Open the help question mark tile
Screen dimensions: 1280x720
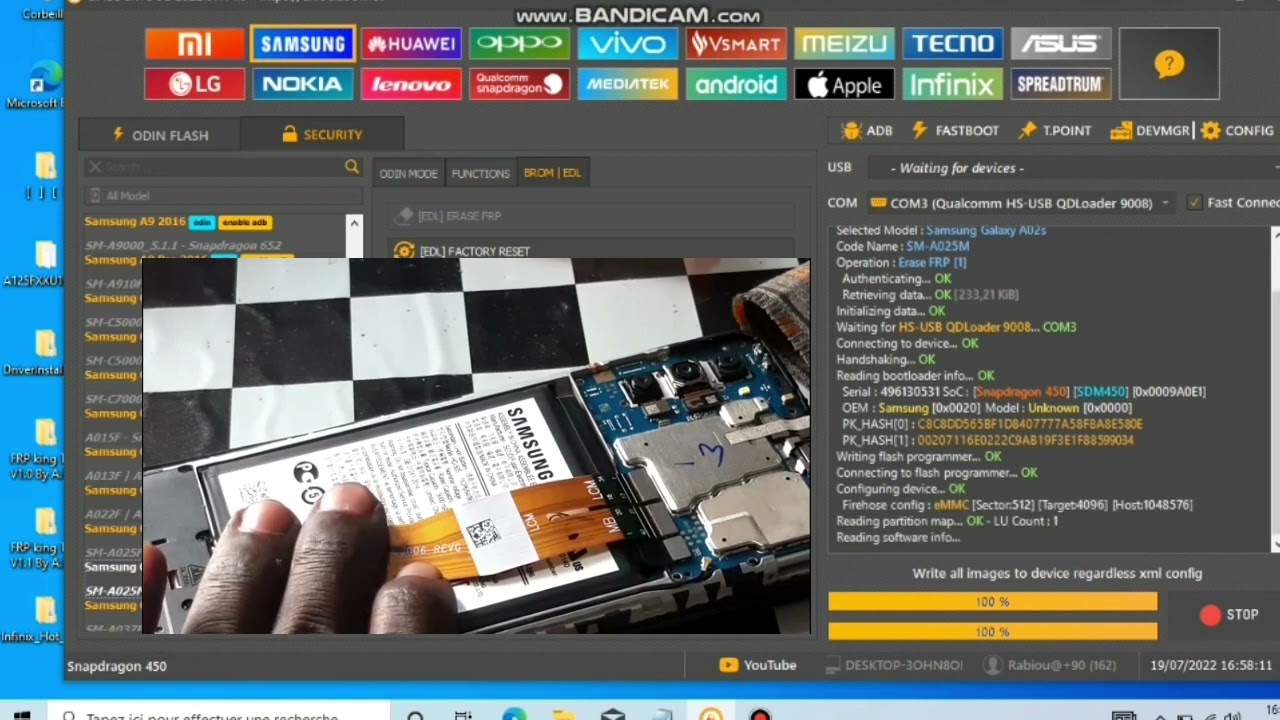1169,64
